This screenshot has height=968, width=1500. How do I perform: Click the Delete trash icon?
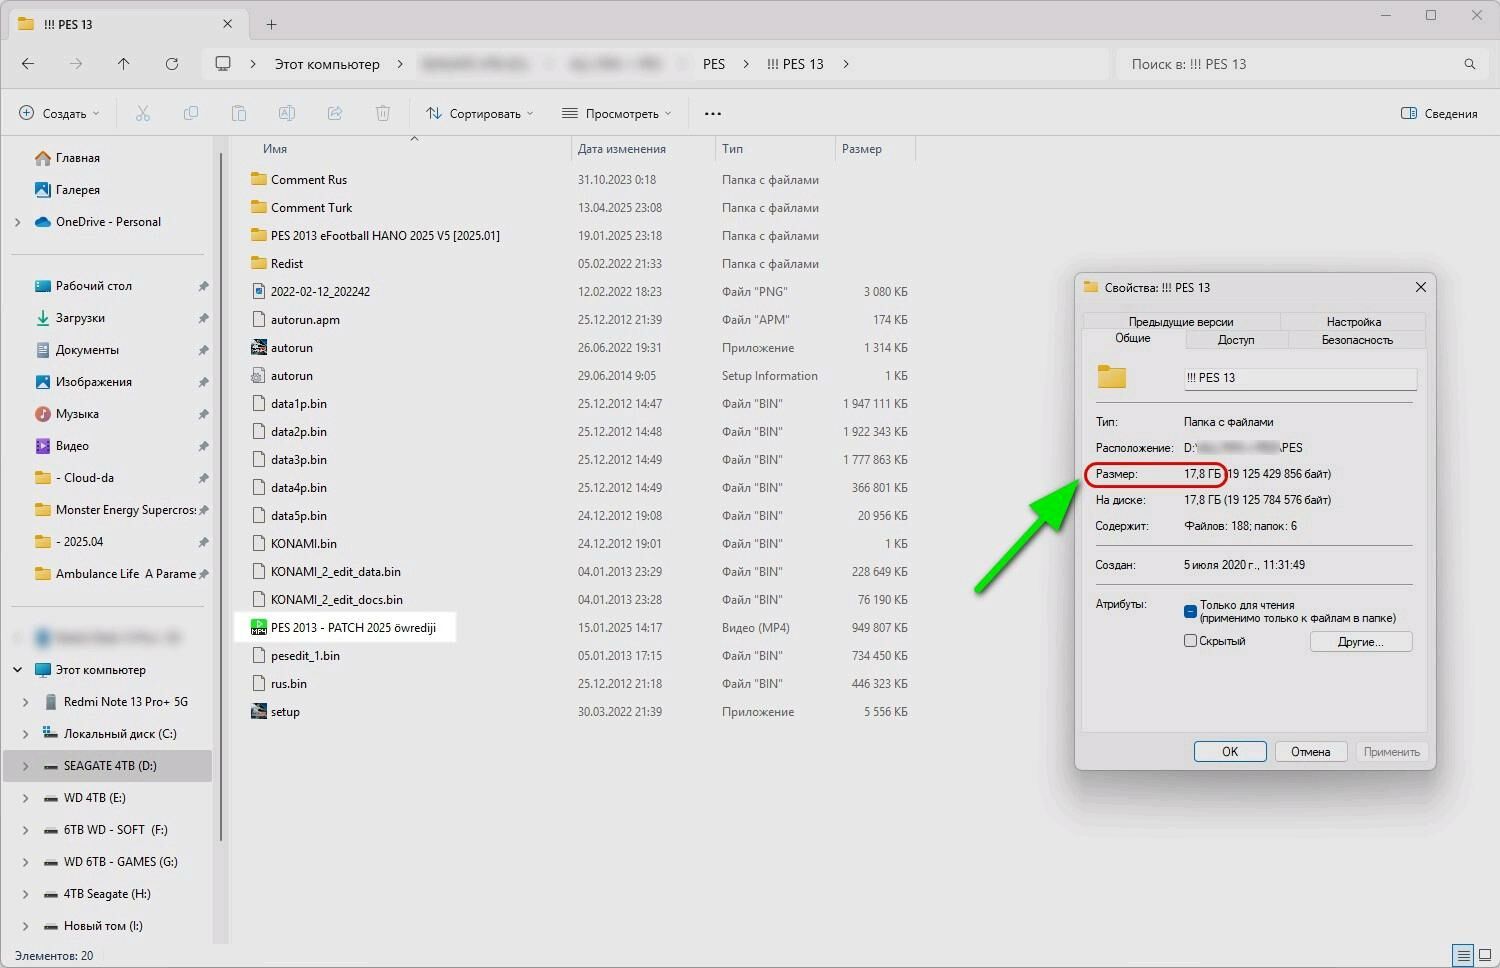(383, 114)
